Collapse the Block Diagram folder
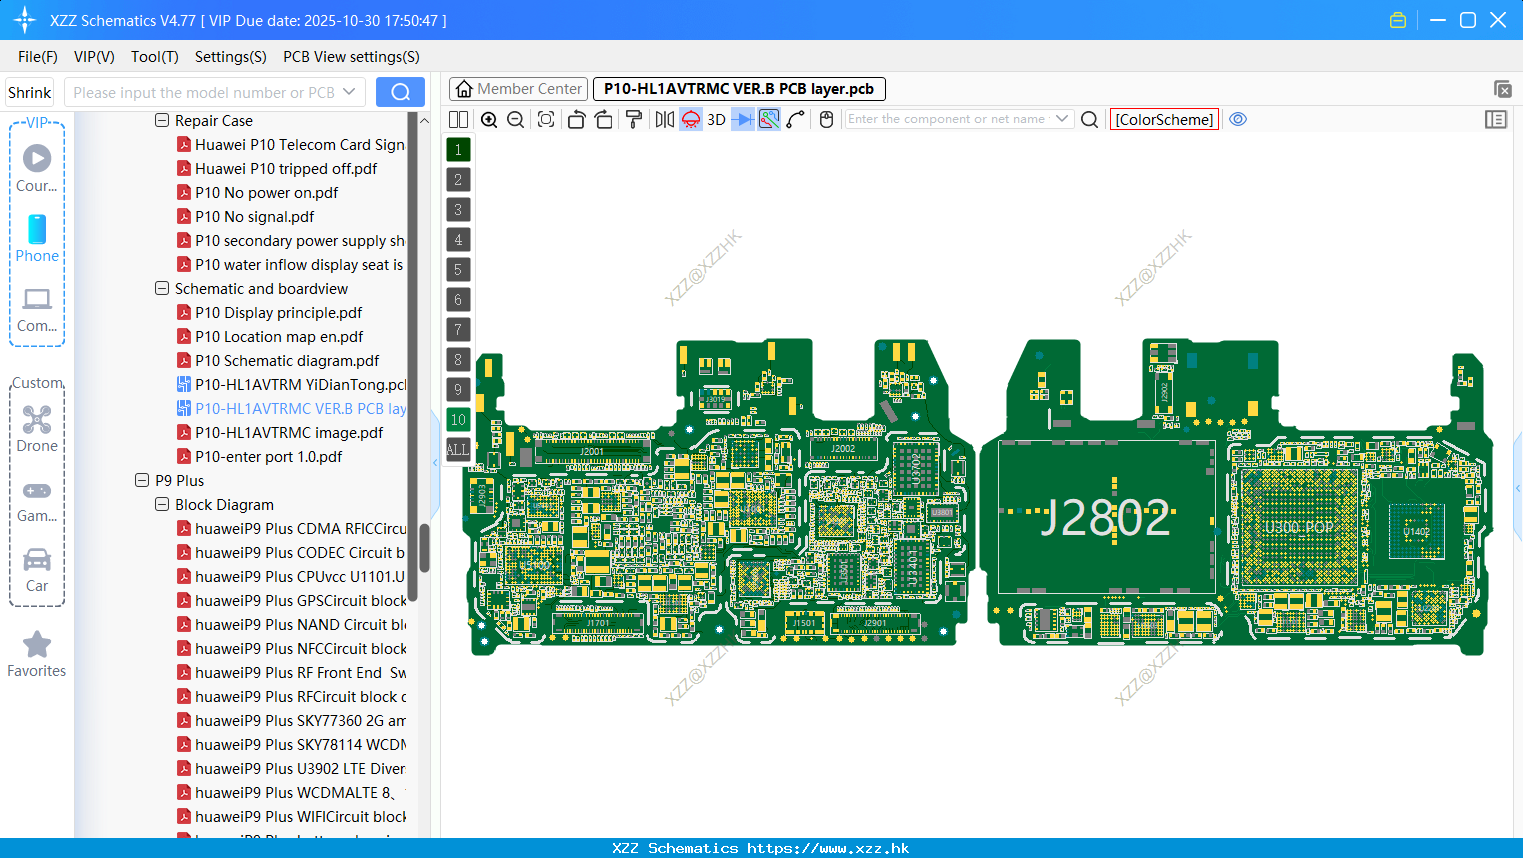The image size is (1523, 858). [162, 504]
